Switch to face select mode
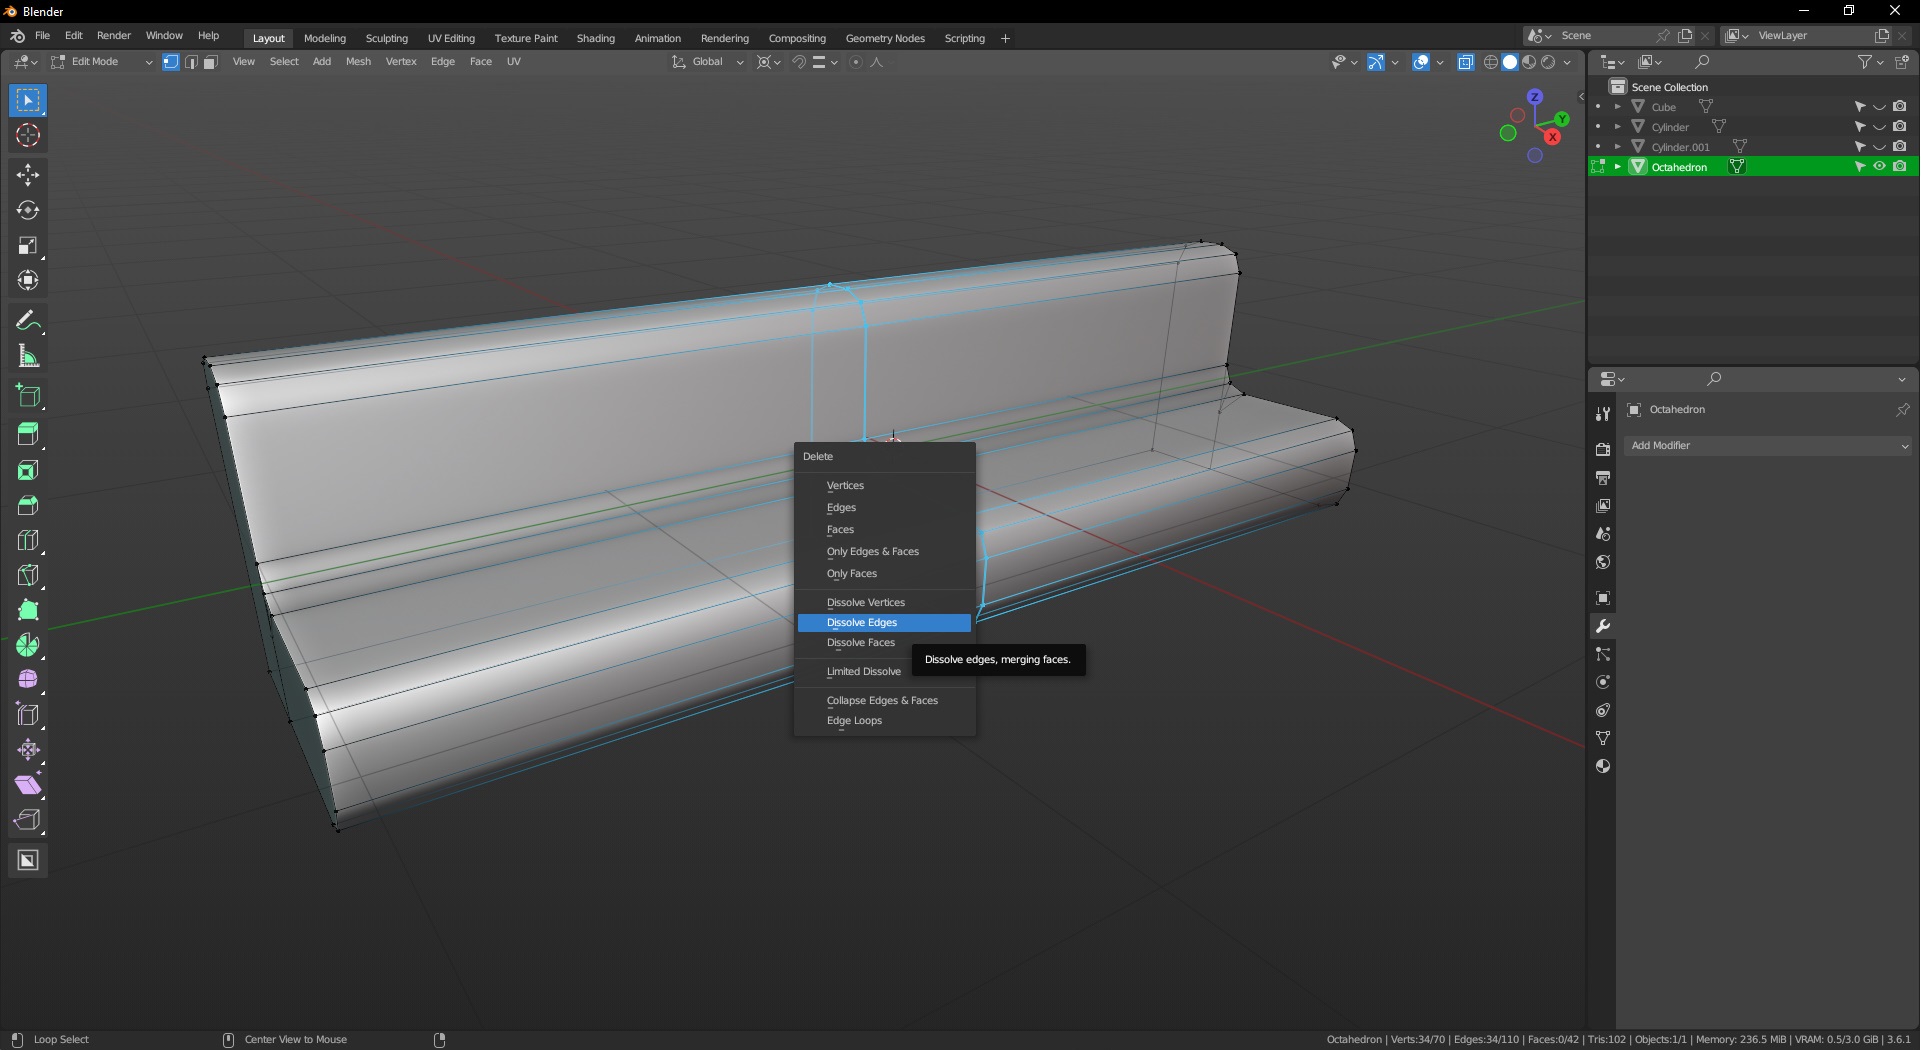This screenshot has width=1922, height=1050. [211, 62]
